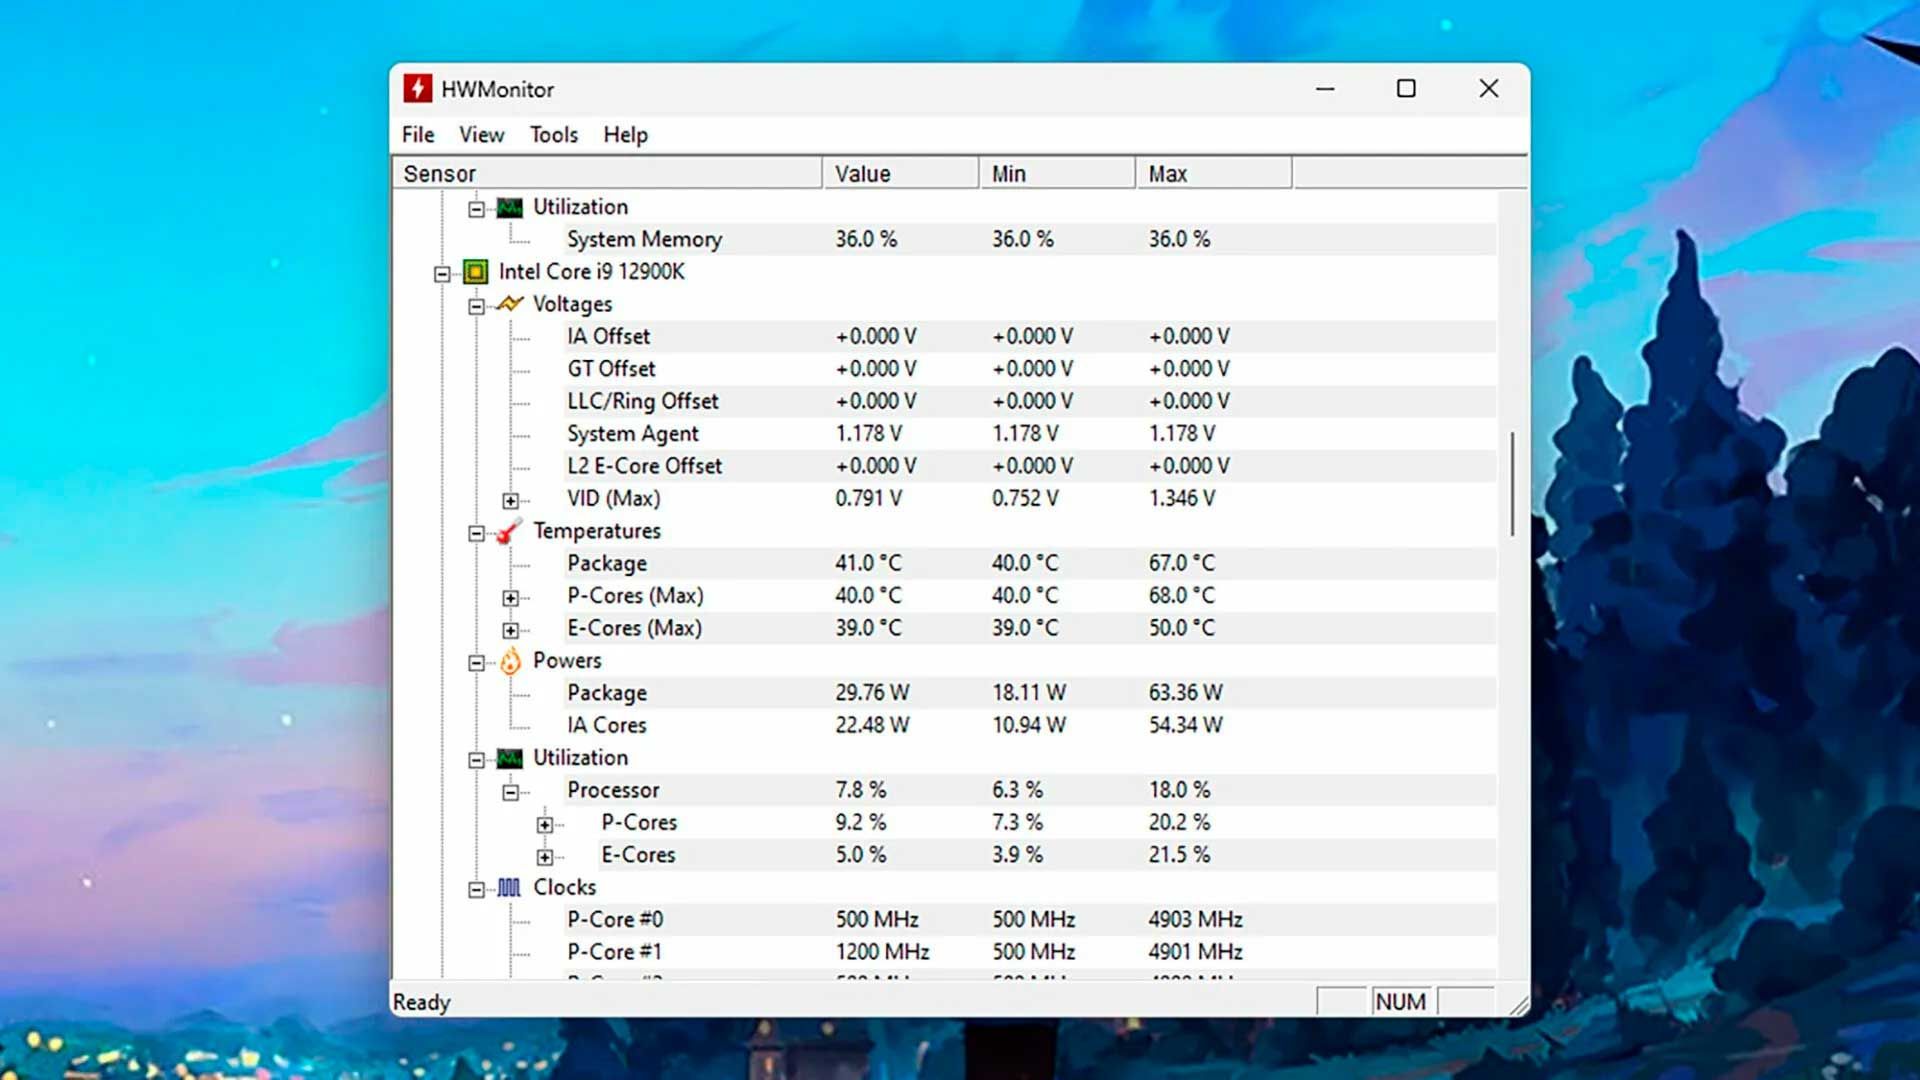Click the HWMonitor red app icon in title bar
This screenshot has height=1080, width=1920.
point(418,89)
